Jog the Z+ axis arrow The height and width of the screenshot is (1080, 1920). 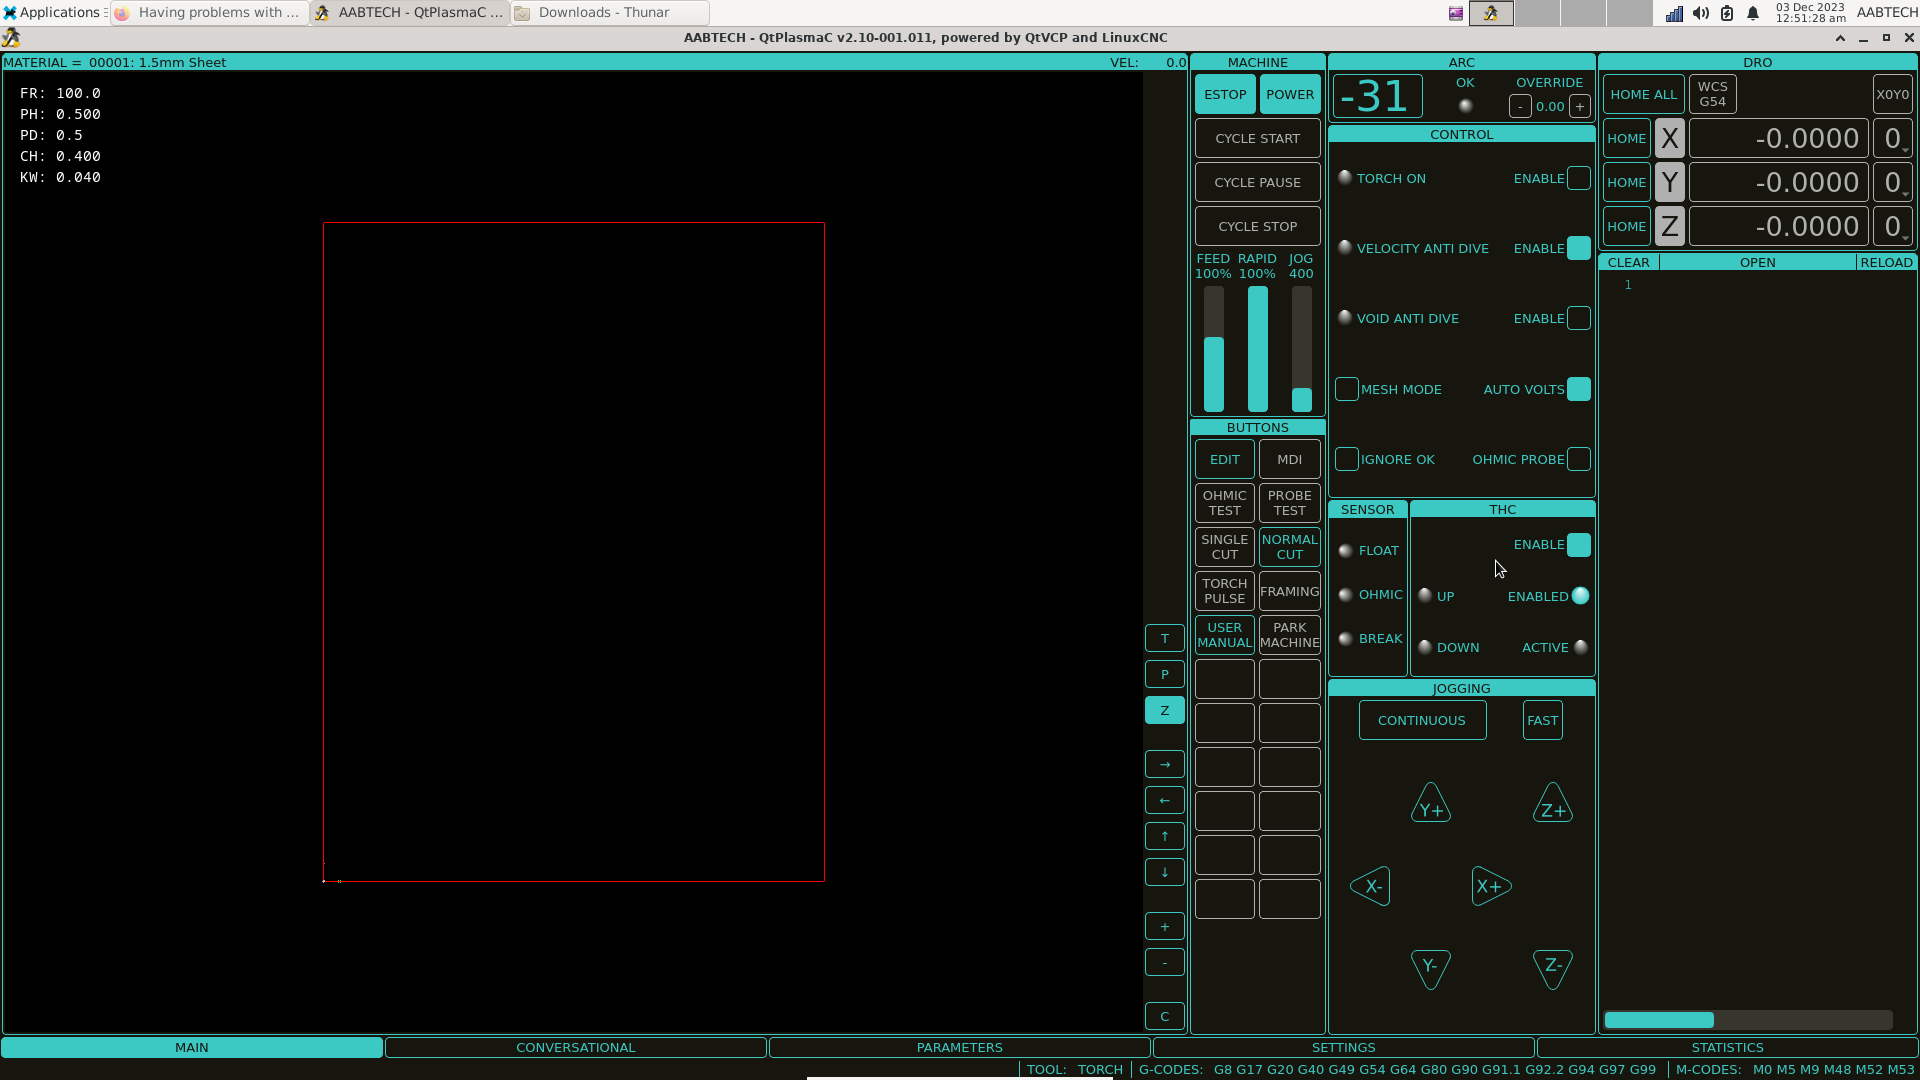point(1553,804)
